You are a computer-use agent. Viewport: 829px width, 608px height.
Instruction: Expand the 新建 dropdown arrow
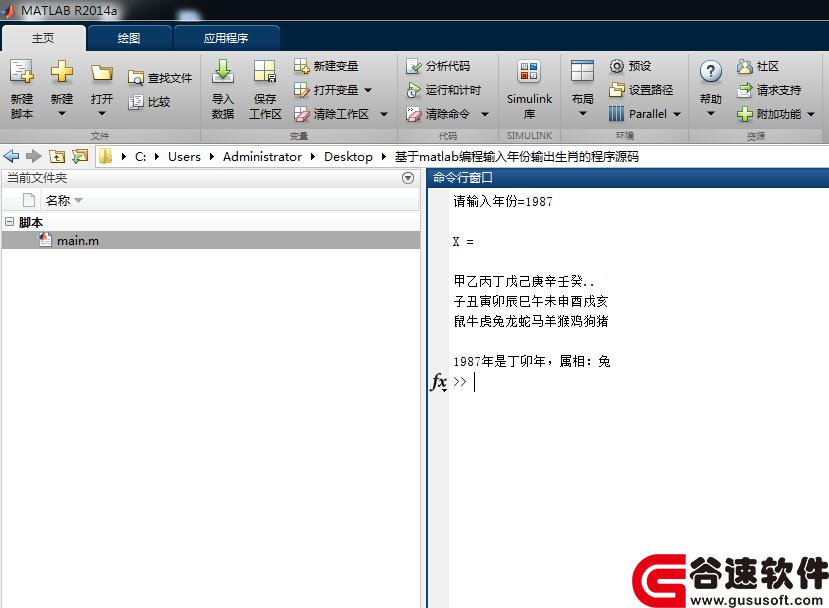pyautogui.click(x=62, y=114)
